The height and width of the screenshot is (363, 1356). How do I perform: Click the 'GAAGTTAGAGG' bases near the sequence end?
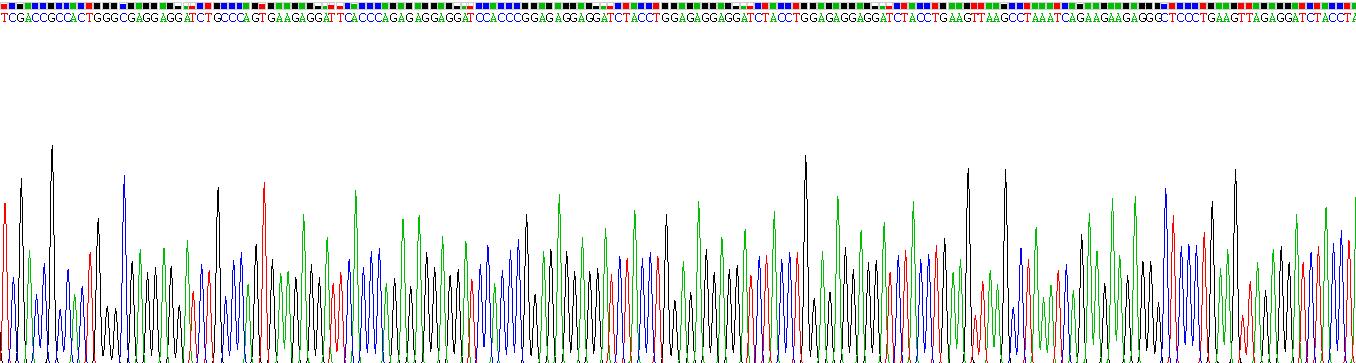[x=1249, y=18]
